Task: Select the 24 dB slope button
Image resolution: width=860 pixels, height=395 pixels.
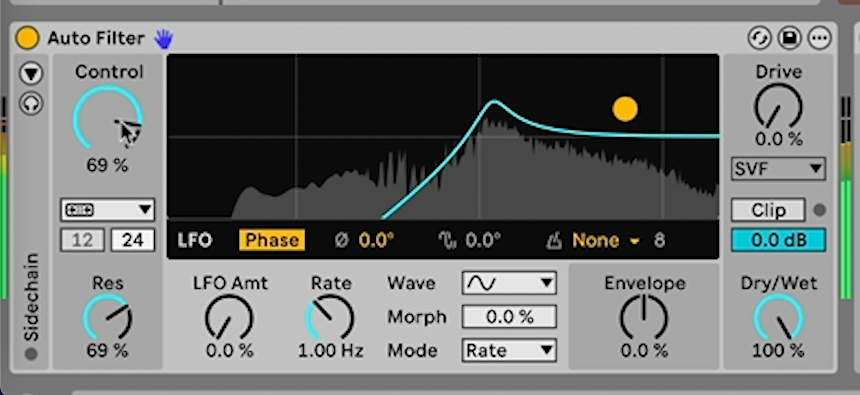Action: 133,240
